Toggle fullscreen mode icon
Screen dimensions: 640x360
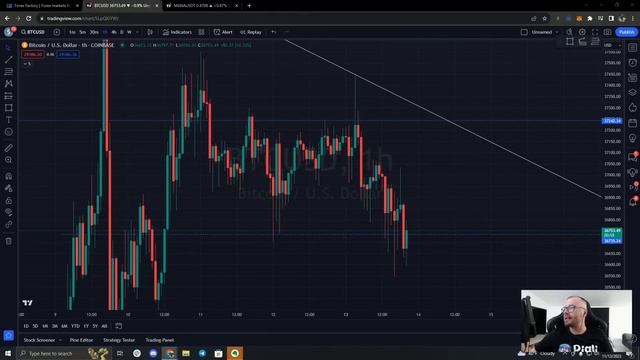coord(595,32)
